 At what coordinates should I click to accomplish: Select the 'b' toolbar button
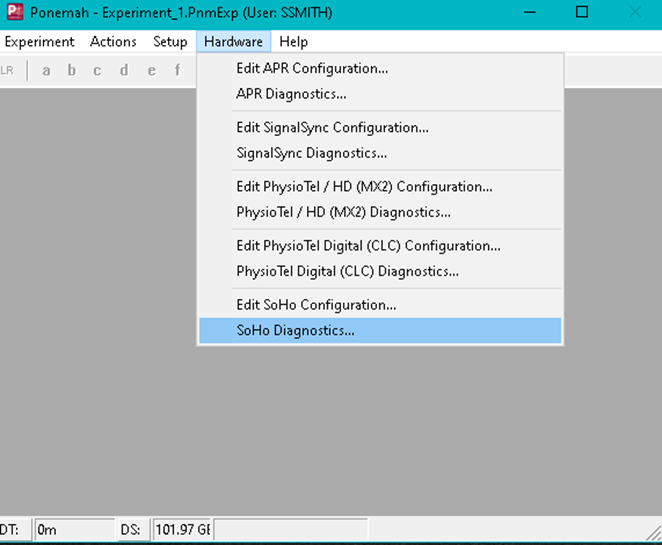[71, 70]
